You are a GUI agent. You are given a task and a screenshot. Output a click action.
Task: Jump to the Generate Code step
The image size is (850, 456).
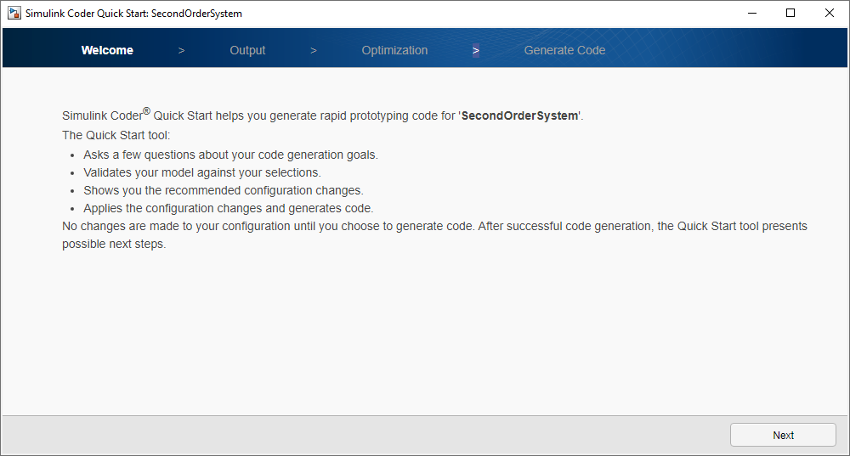pyautogui.click(x=564, y=50)
